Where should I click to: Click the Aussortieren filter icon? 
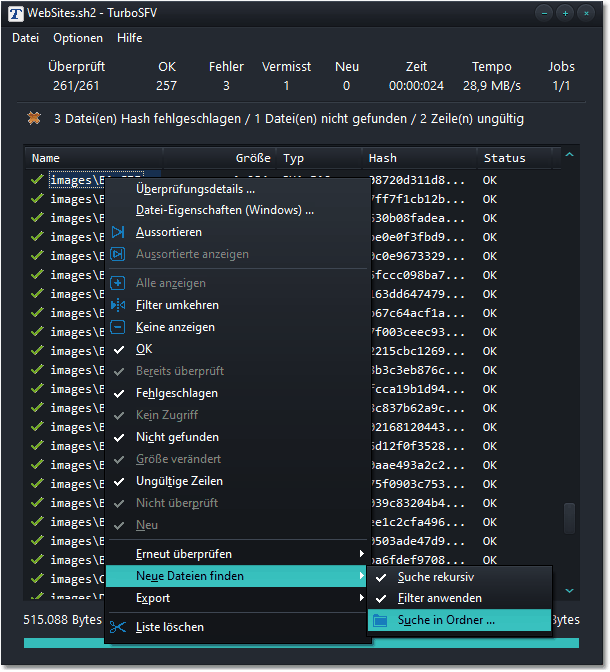pos(118,232)
